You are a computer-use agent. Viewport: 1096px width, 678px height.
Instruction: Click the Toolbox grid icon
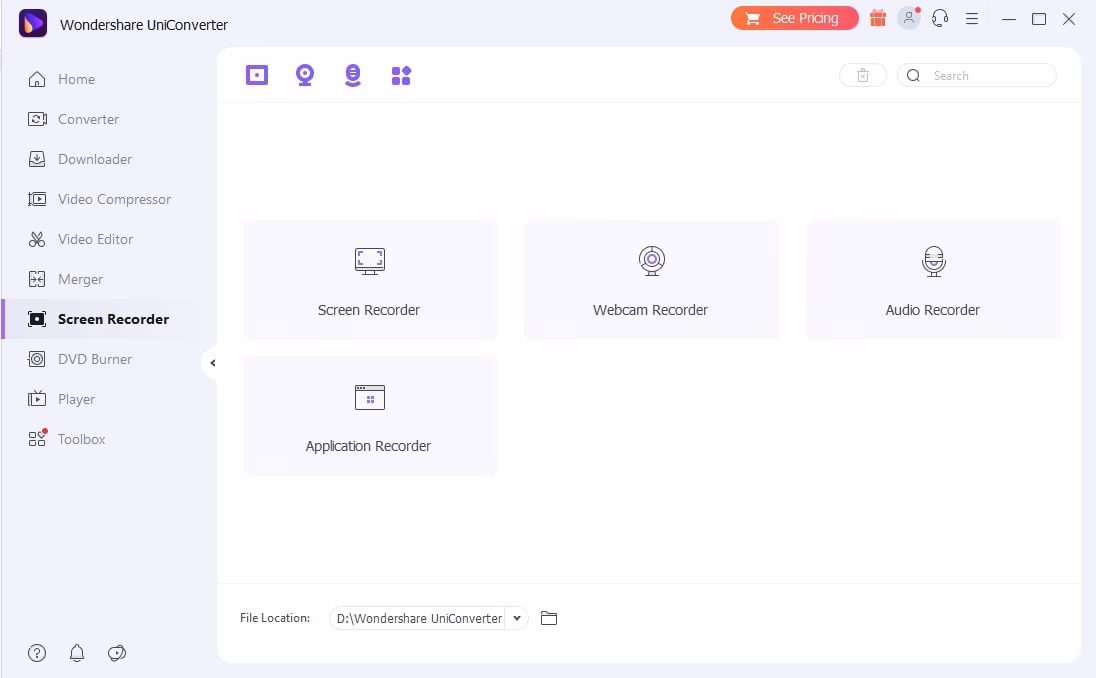(37, 438)
